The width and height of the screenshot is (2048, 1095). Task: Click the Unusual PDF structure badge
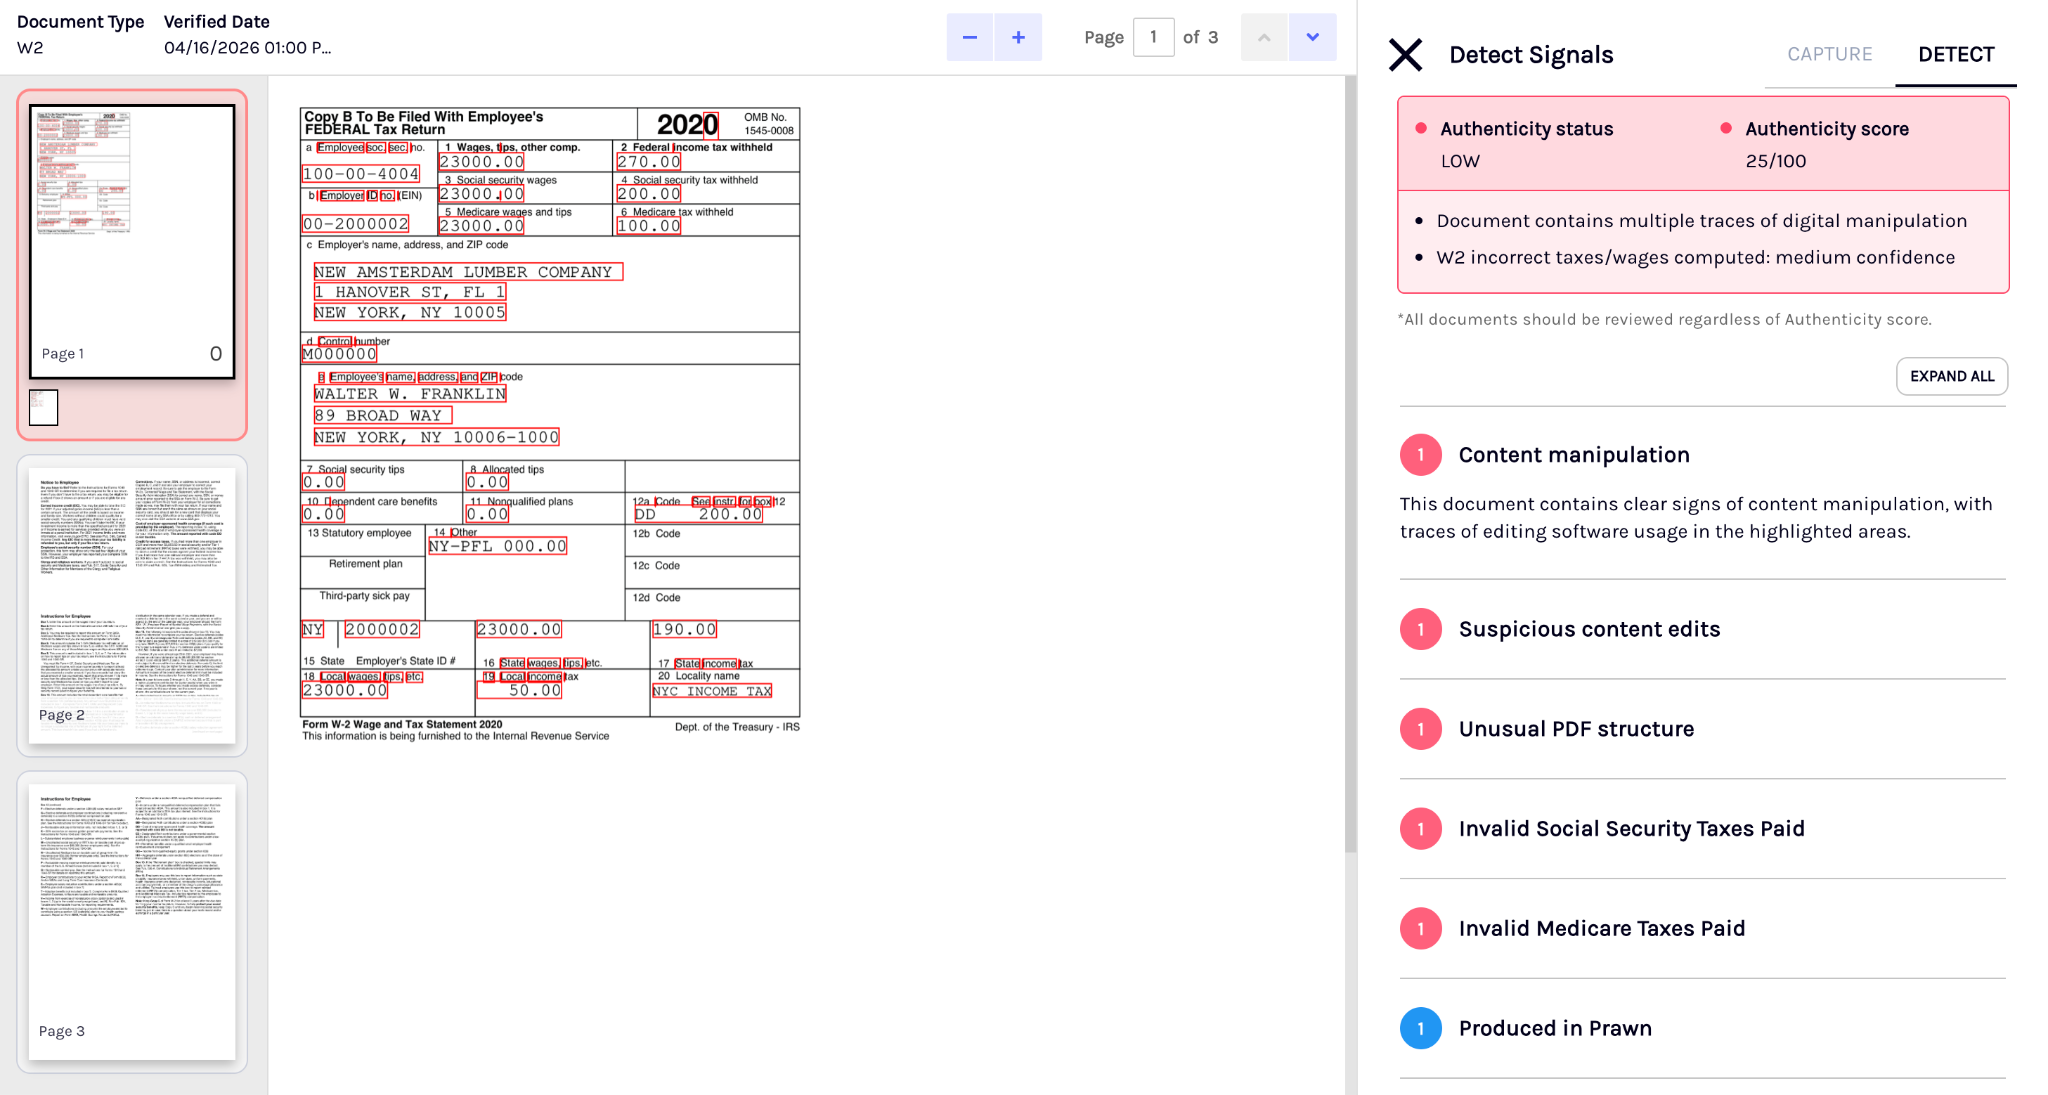point(1420,729)
